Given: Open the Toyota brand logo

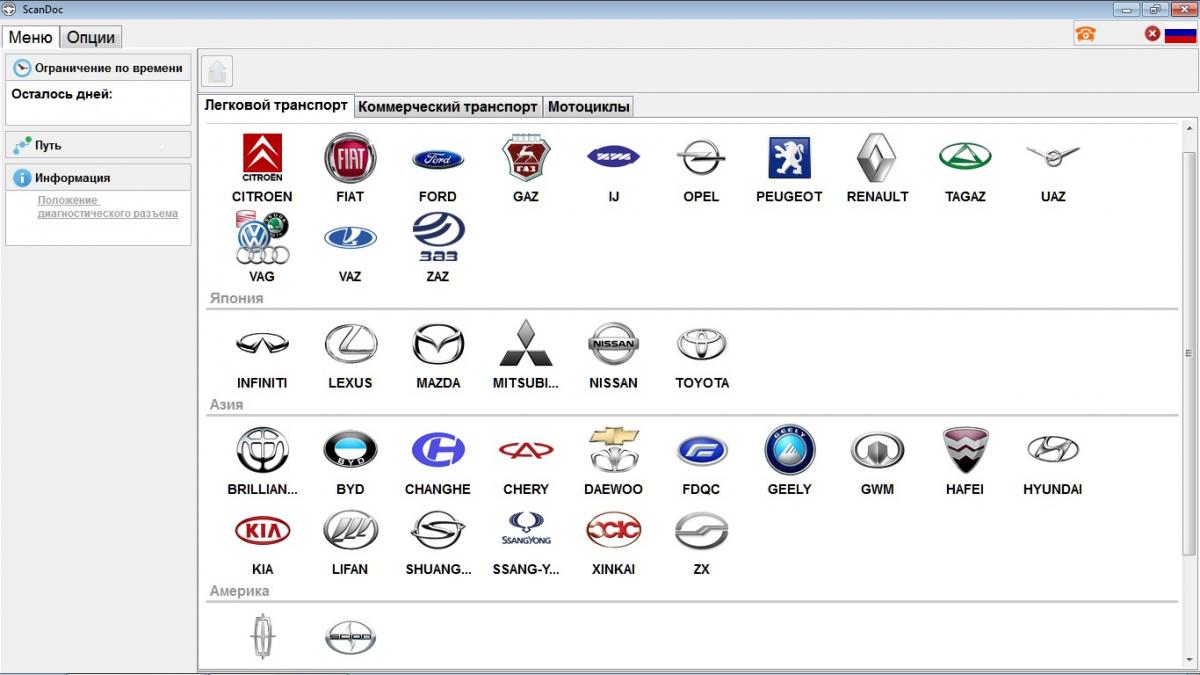Looking at the screenshot, I should (x=701, y=344).
